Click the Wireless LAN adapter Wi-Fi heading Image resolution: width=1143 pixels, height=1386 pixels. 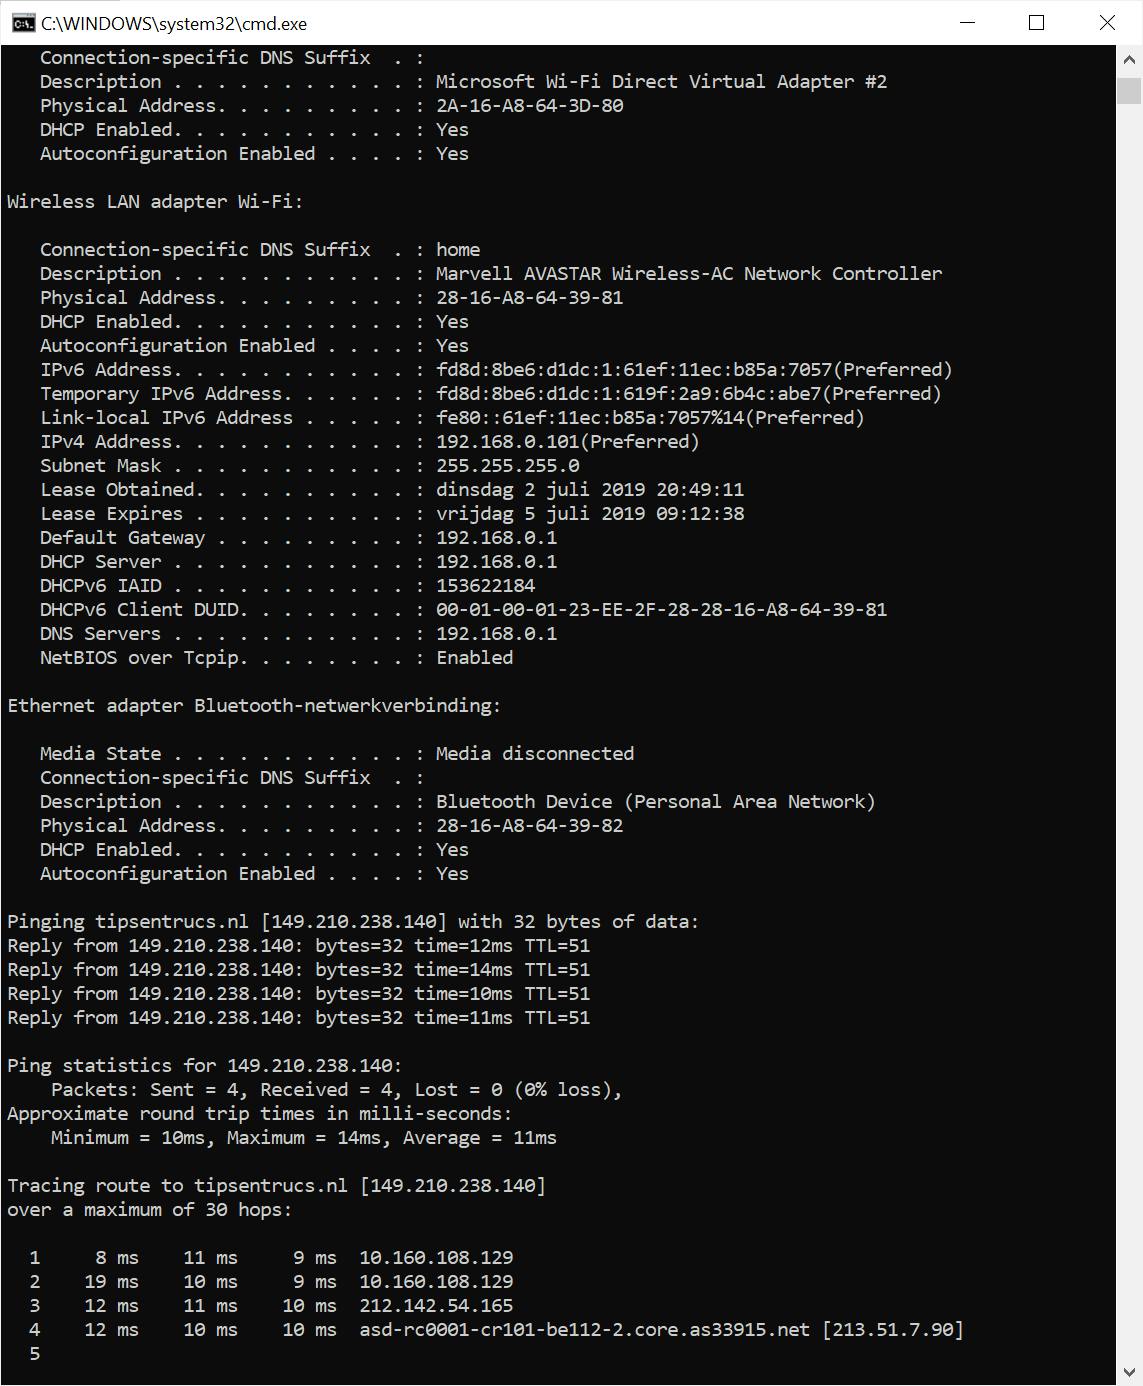click(x=155, y=202)
